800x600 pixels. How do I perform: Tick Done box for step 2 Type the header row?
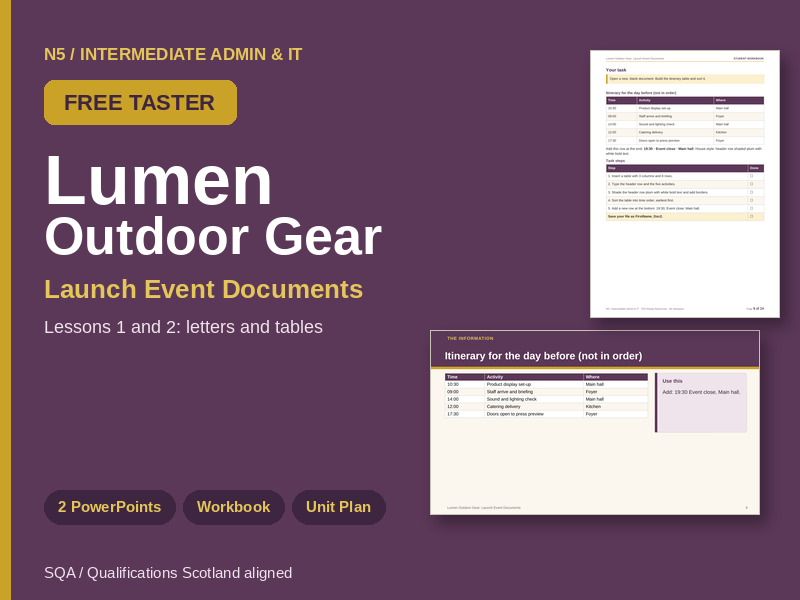(752, 184)
